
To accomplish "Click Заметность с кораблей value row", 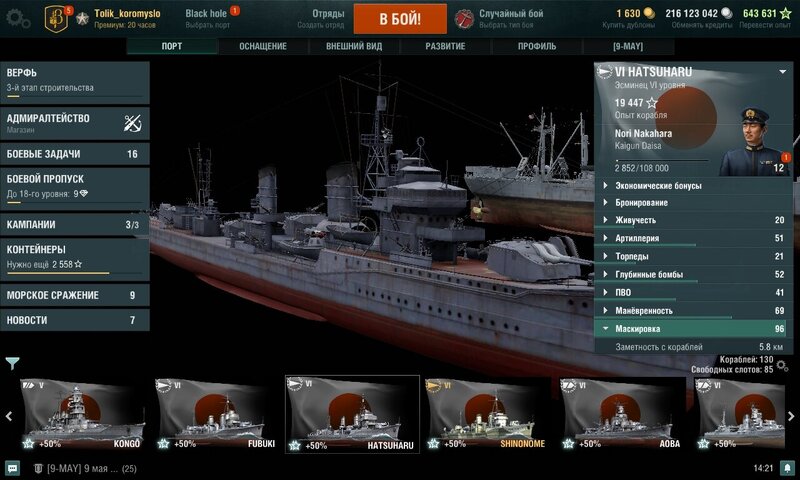I will click(694, 347).
